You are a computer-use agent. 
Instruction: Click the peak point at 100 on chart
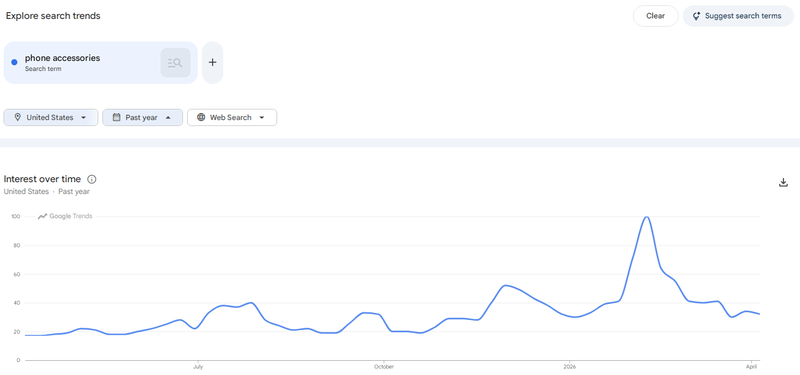pos(647,217)
